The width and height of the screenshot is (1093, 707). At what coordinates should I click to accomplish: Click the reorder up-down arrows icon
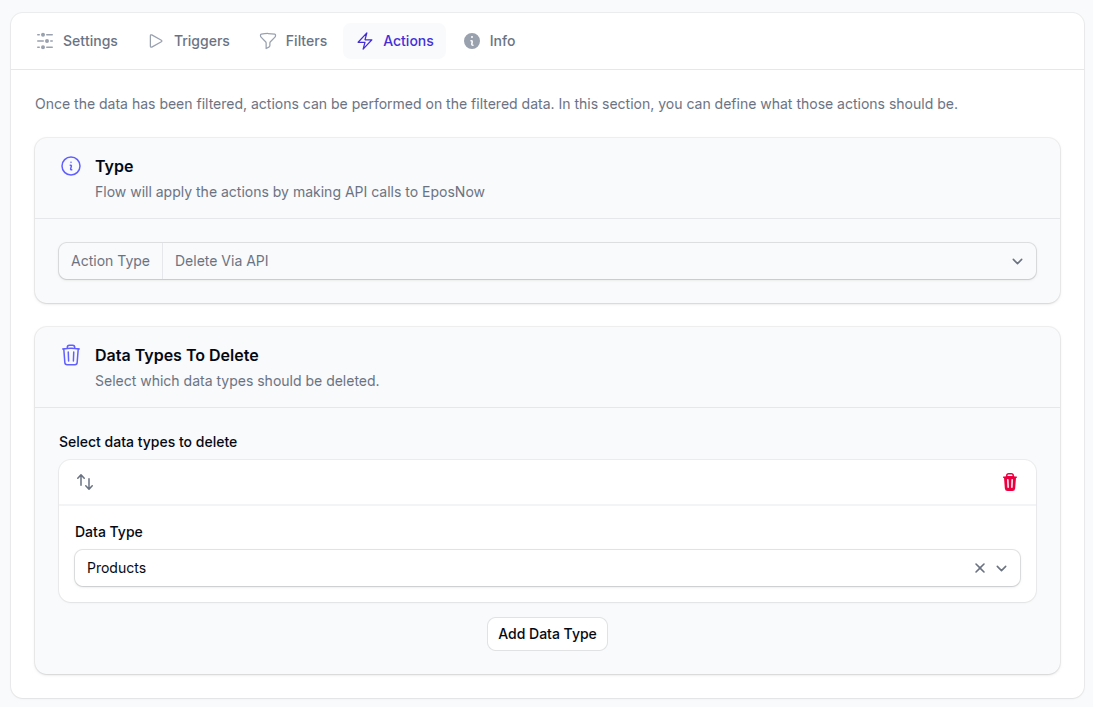[85, 482]
